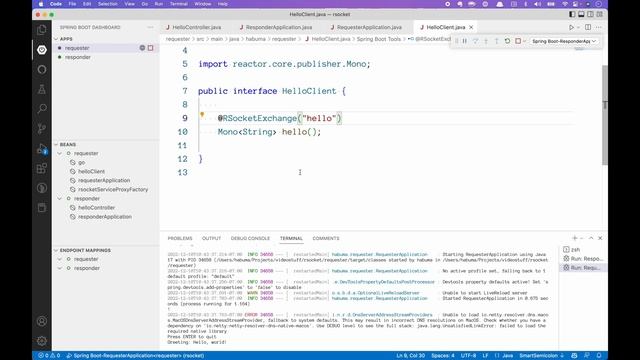Click Ln 9, Col 30 cursor position status
640x360 pixels.
411,356
